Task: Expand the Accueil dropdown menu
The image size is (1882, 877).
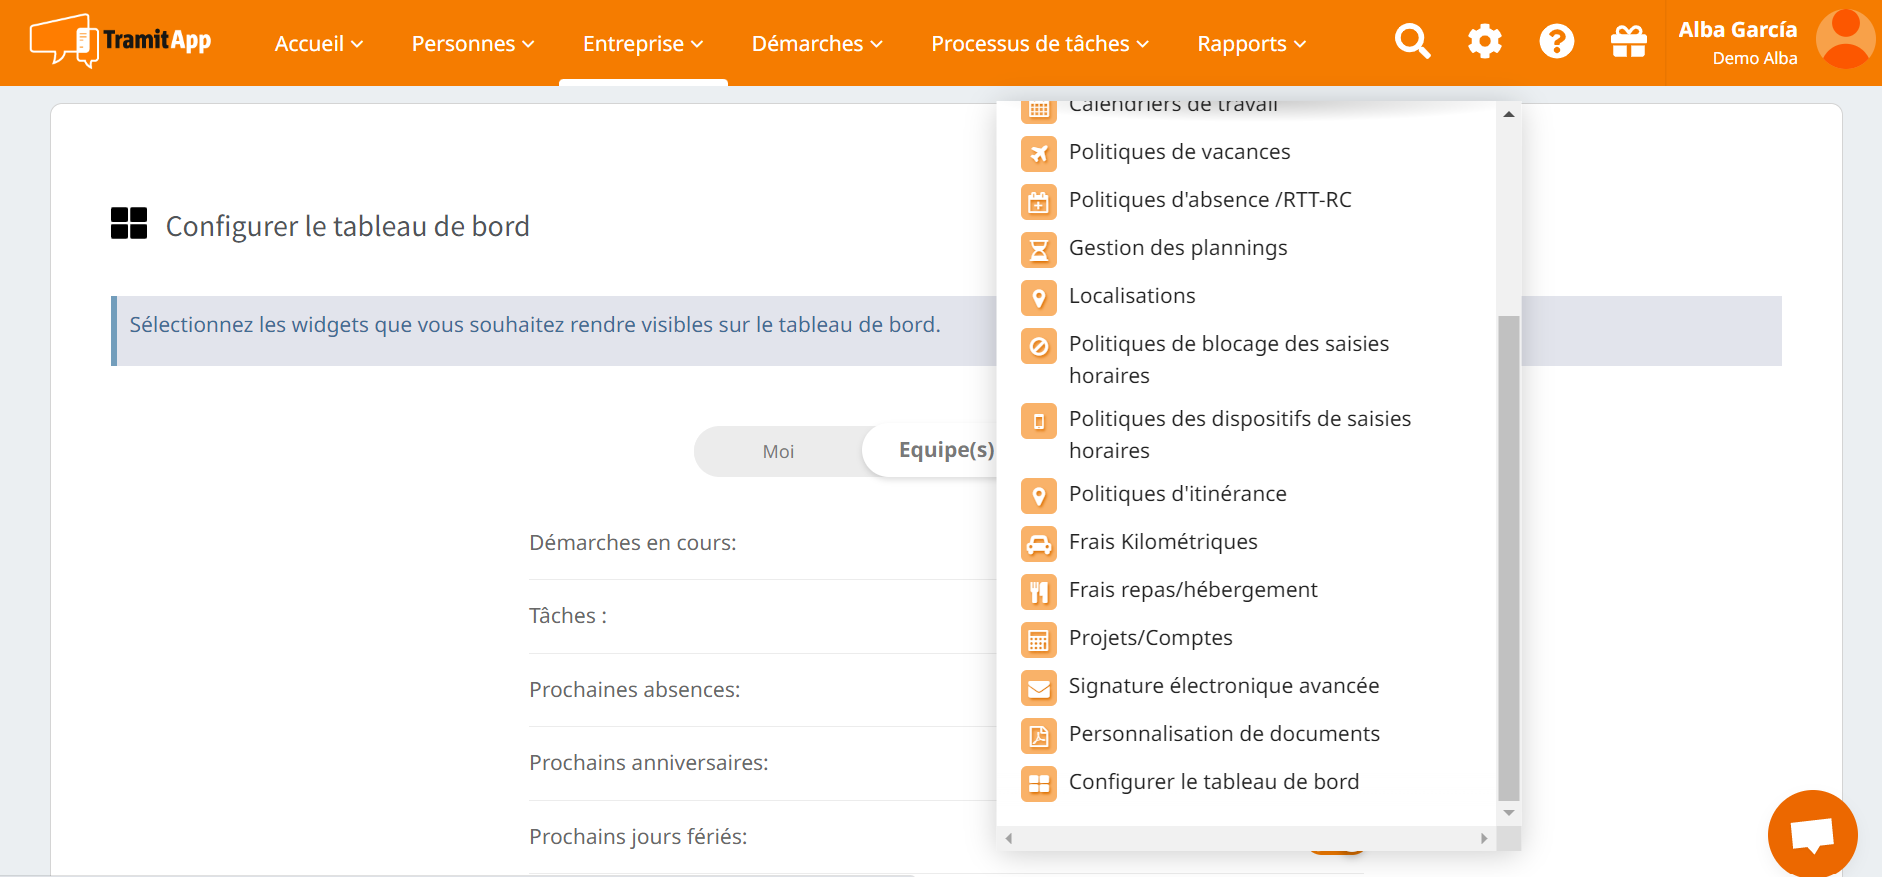Action: pos(318,44)
